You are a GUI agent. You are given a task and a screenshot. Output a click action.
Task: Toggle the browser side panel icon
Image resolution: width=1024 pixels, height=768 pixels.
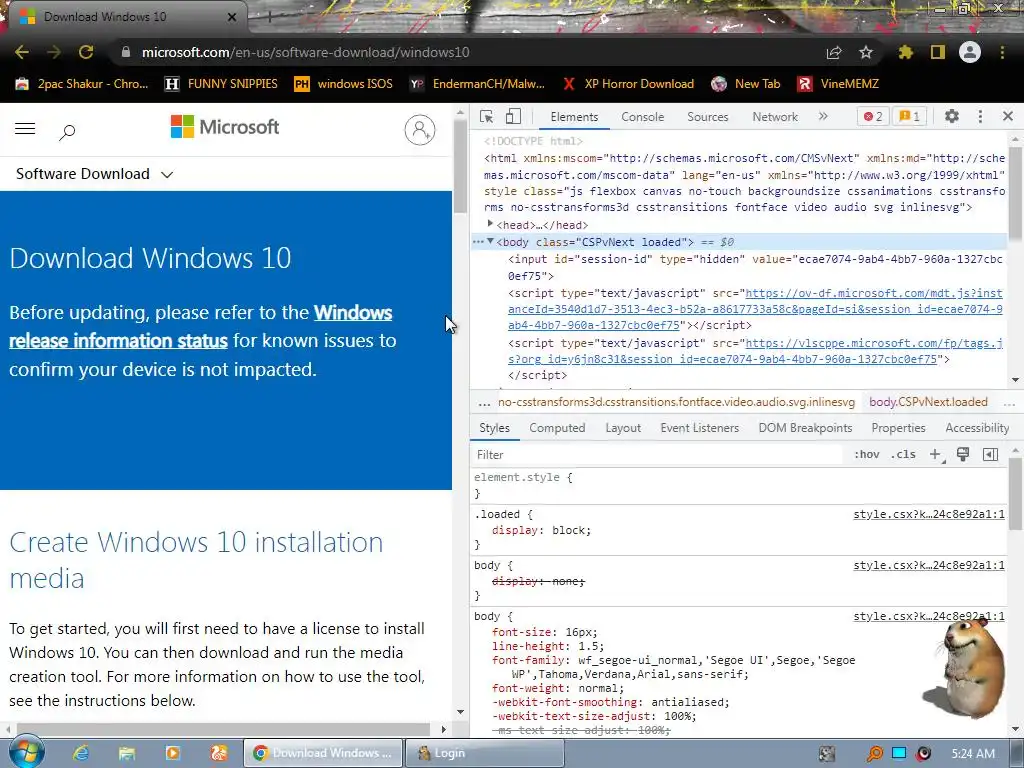click(938, 52)
